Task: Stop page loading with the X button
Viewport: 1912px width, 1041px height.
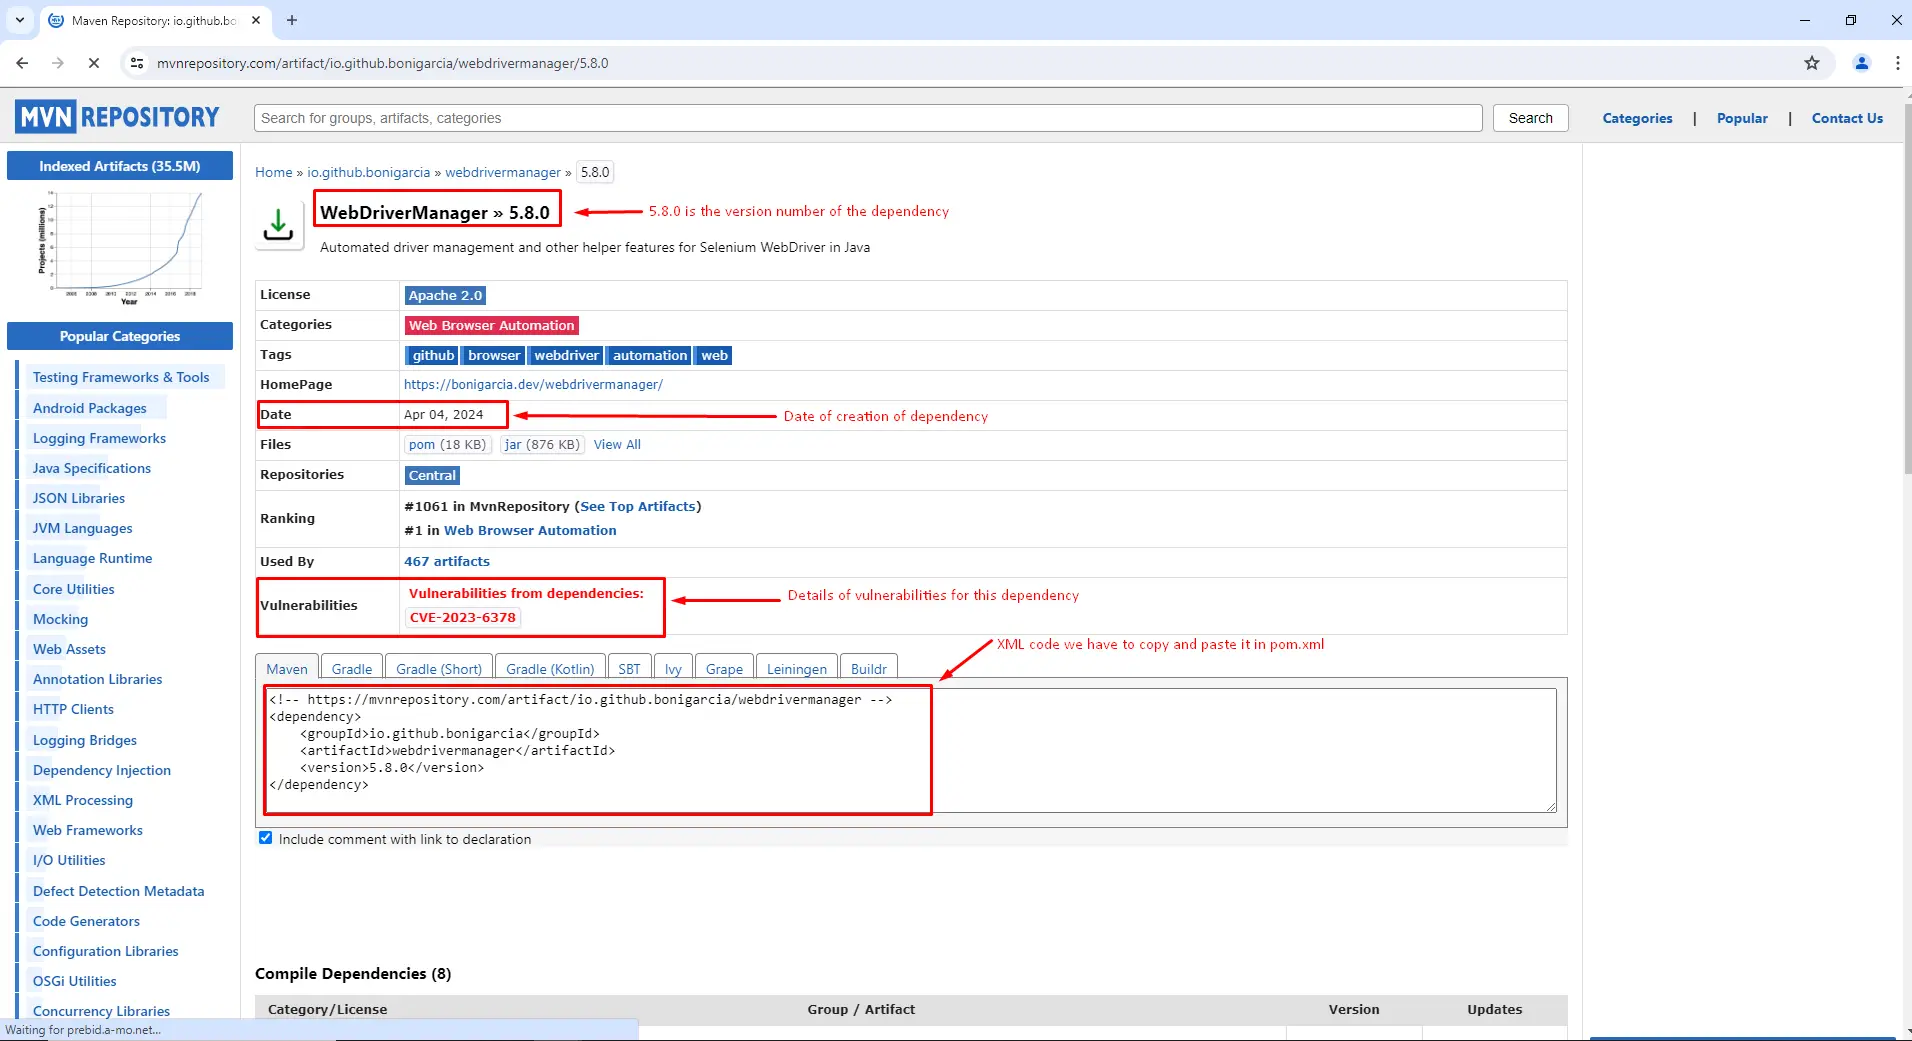Action: pos(94,63)
